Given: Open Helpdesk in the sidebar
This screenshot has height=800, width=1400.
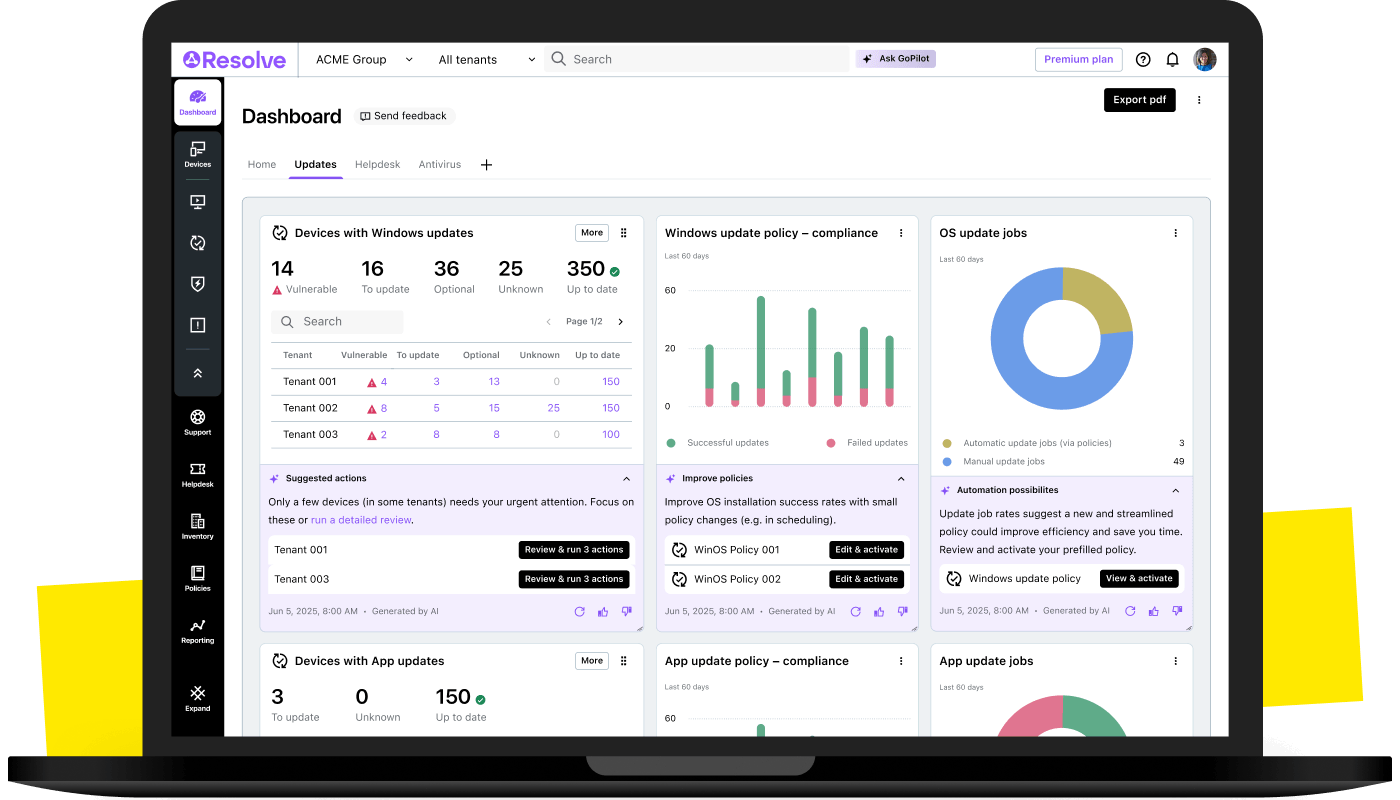Looking at the screenshot, I should (197, 474).
